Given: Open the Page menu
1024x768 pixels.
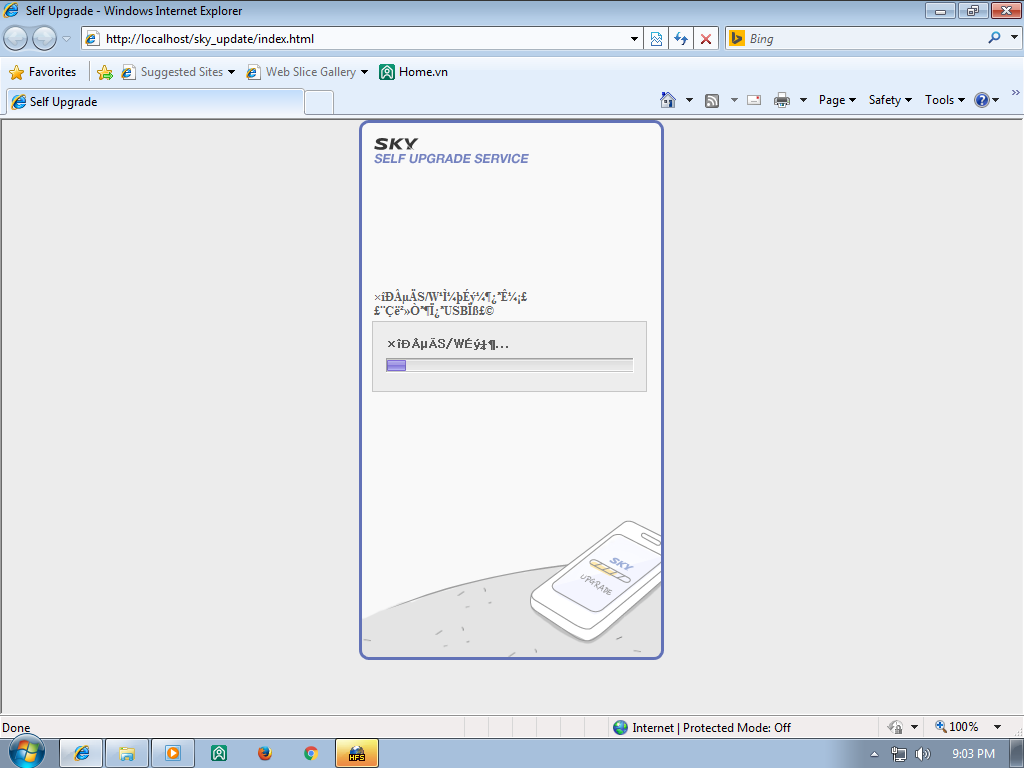Looking at the screenshot, I should 837,100.
